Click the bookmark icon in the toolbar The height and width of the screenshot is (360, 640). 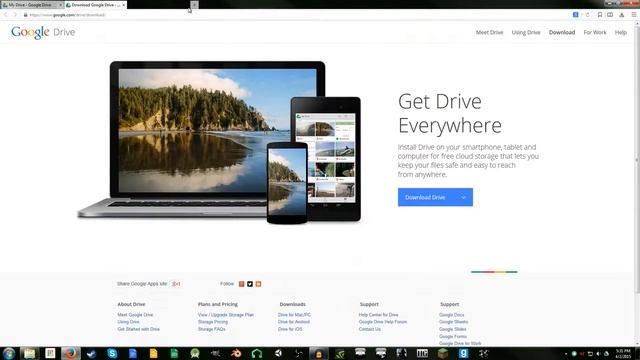point(600,15)
